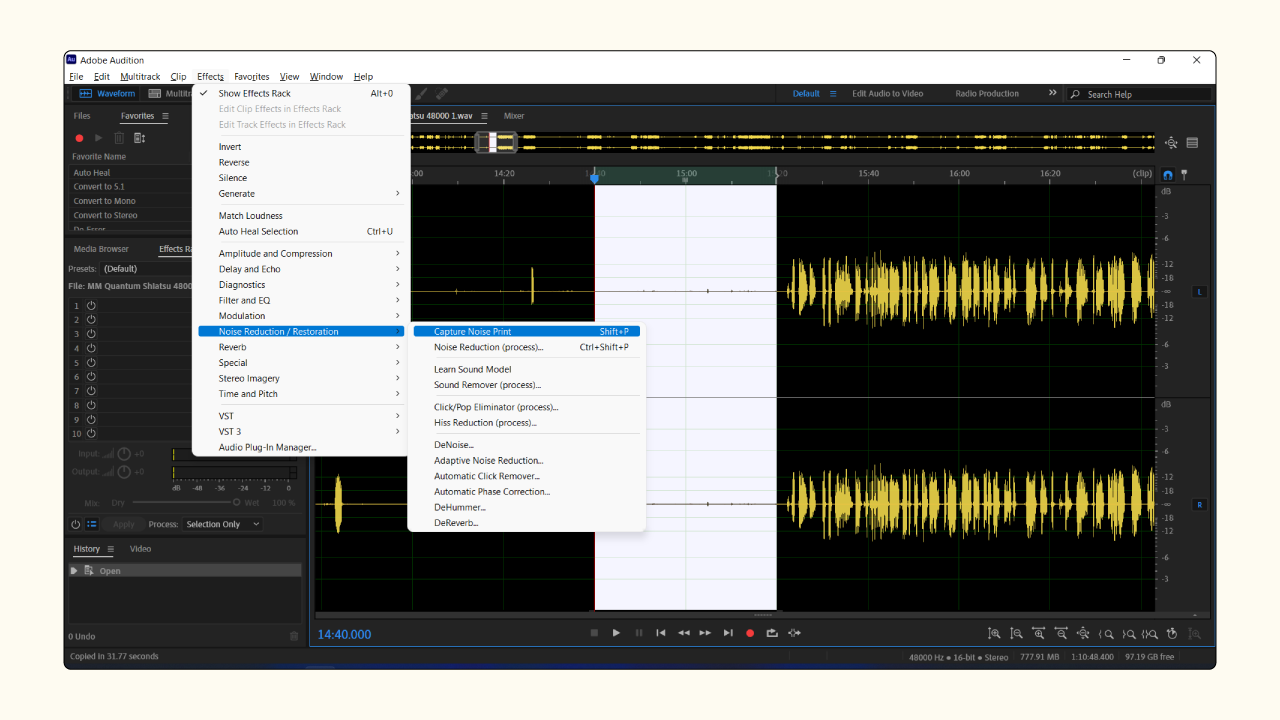Open the Favorites menu in menu bar
1280x720 pixels.
[x=252, y=77]
